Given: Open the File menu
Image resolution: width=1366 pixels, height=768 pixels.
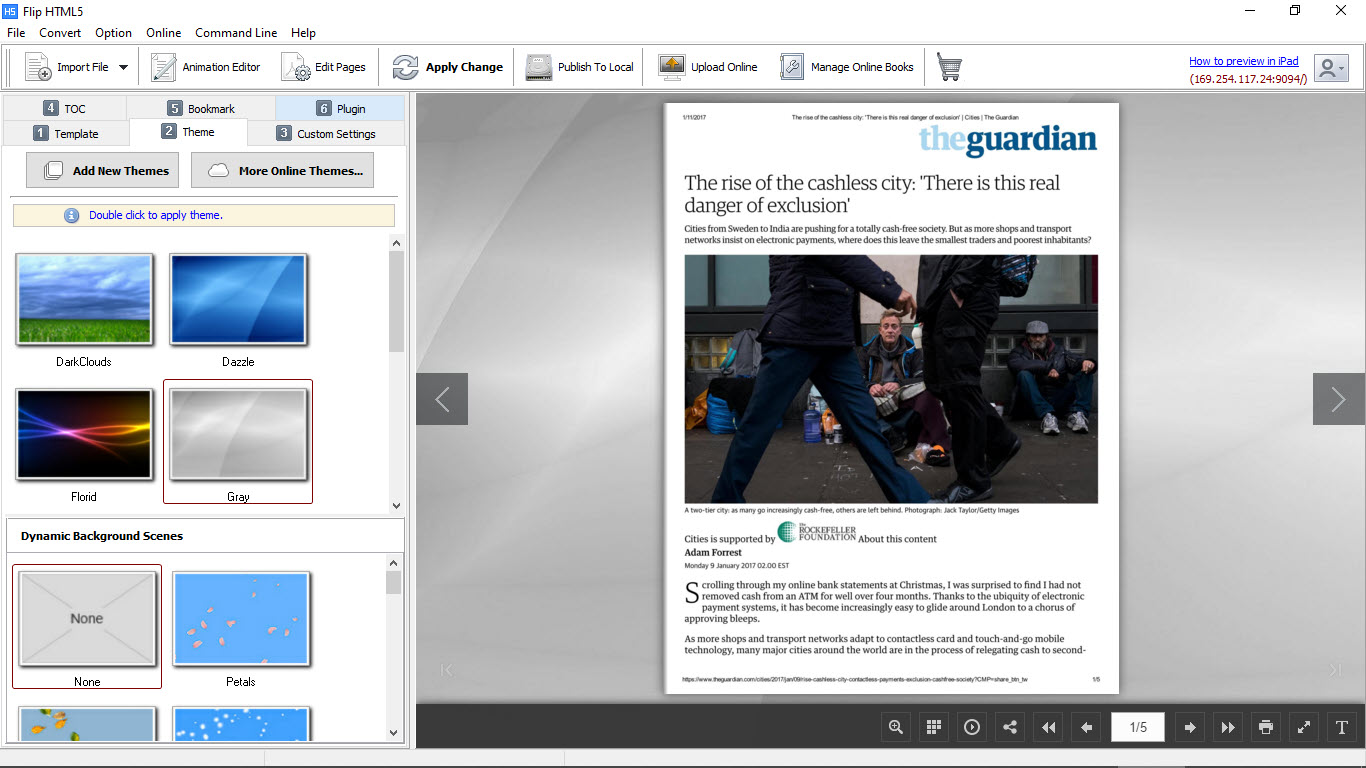Looking at the screenshot, I should tap(16, 33).
